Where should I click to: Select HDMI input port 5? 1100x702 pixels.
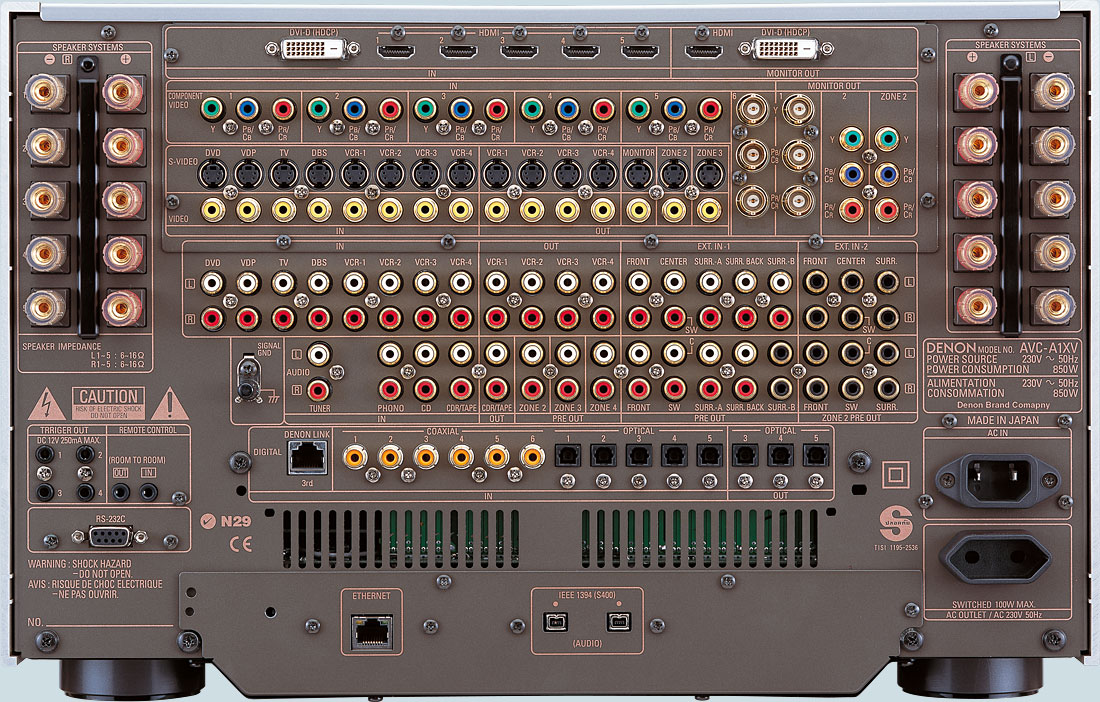click(640, 51)
